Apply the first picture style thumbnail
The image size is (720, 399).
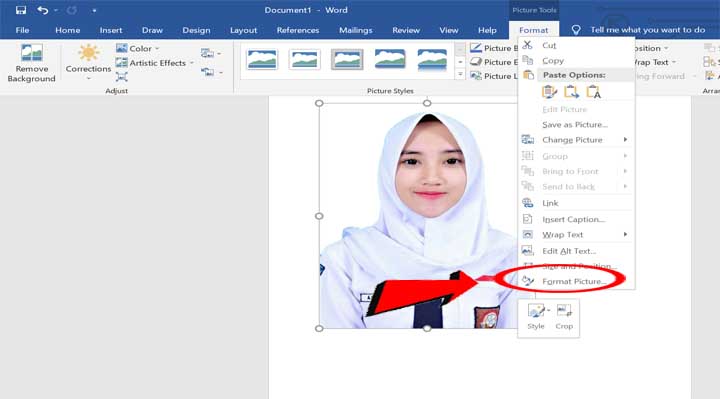pyautogui.click(x=262, y=60)
